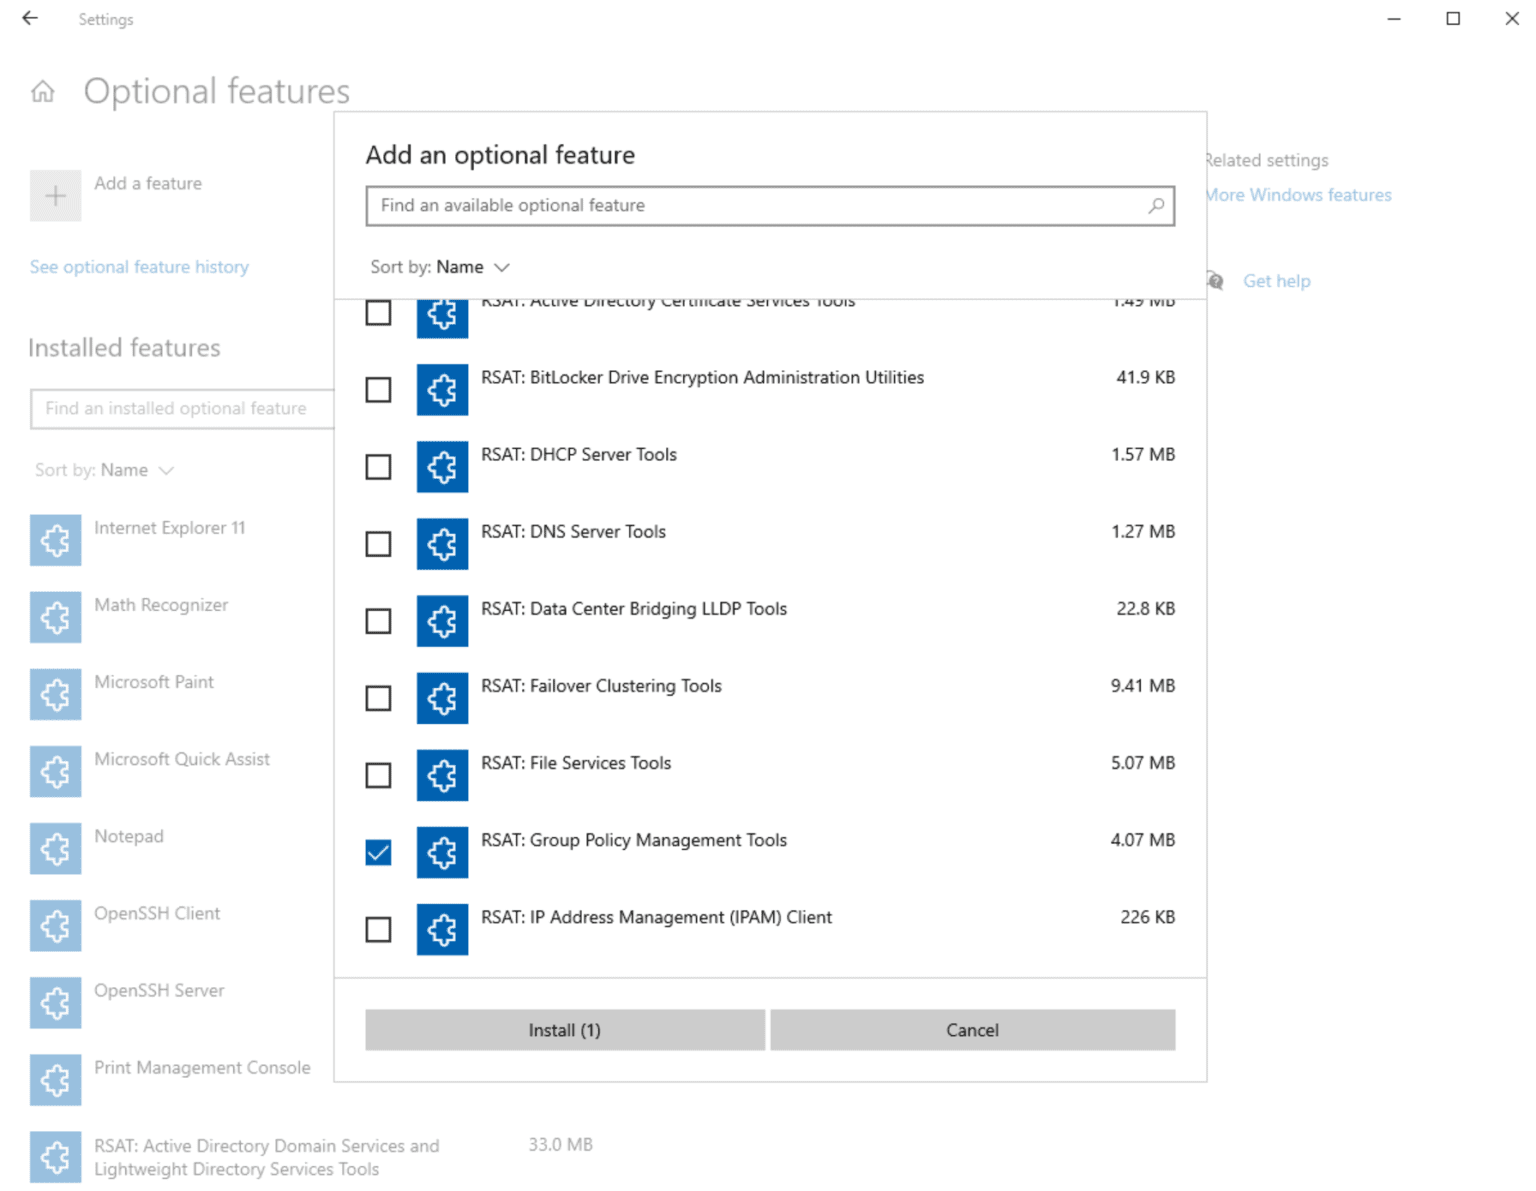Click the Home icon in Settings
The width and height of the screenshot is (1536, 1191).
coord(43,91)
